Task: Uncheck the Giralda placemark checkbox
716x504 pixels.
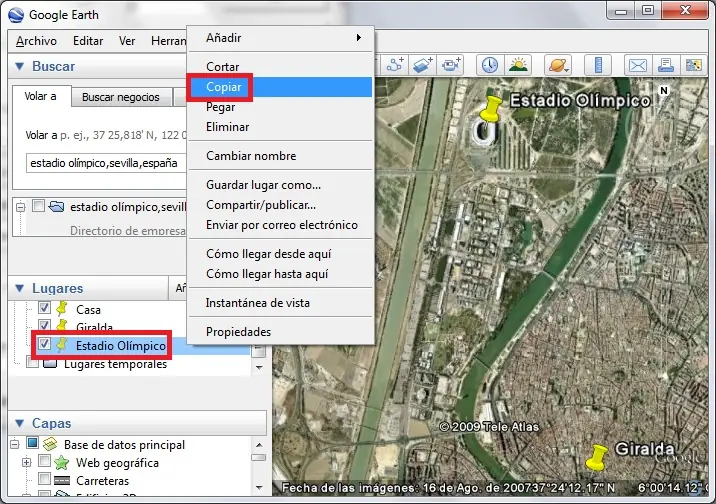Action: click(x=44, y=326)
